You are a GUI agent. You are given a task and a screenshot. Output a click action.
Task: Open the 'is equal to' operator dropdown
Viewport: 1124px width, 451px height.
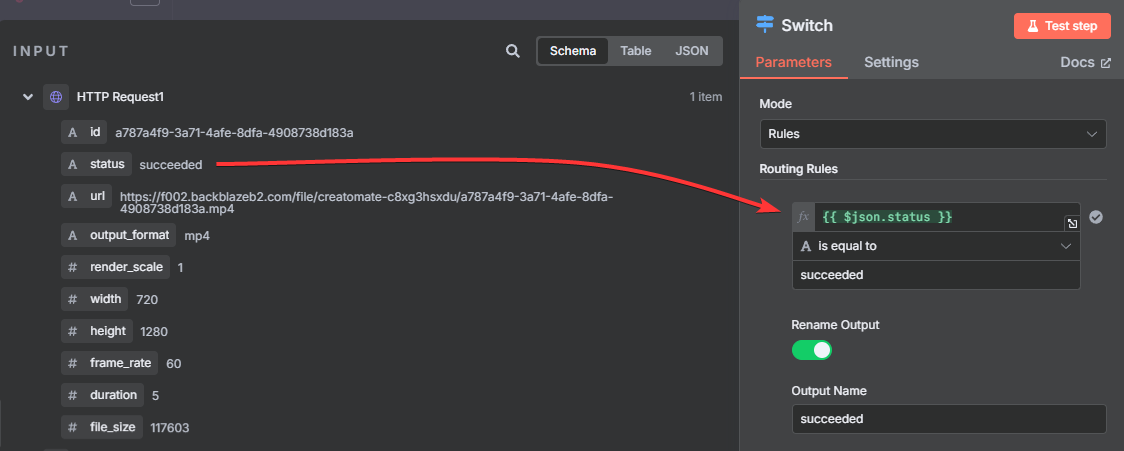pos(935,246)
